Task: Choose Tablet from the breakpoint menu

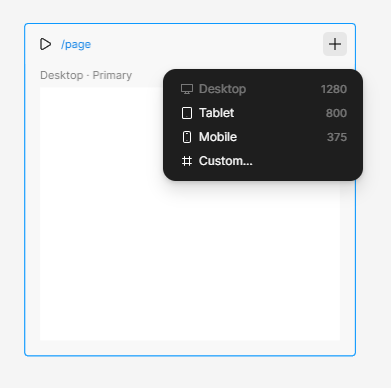Action: (263, 113)
